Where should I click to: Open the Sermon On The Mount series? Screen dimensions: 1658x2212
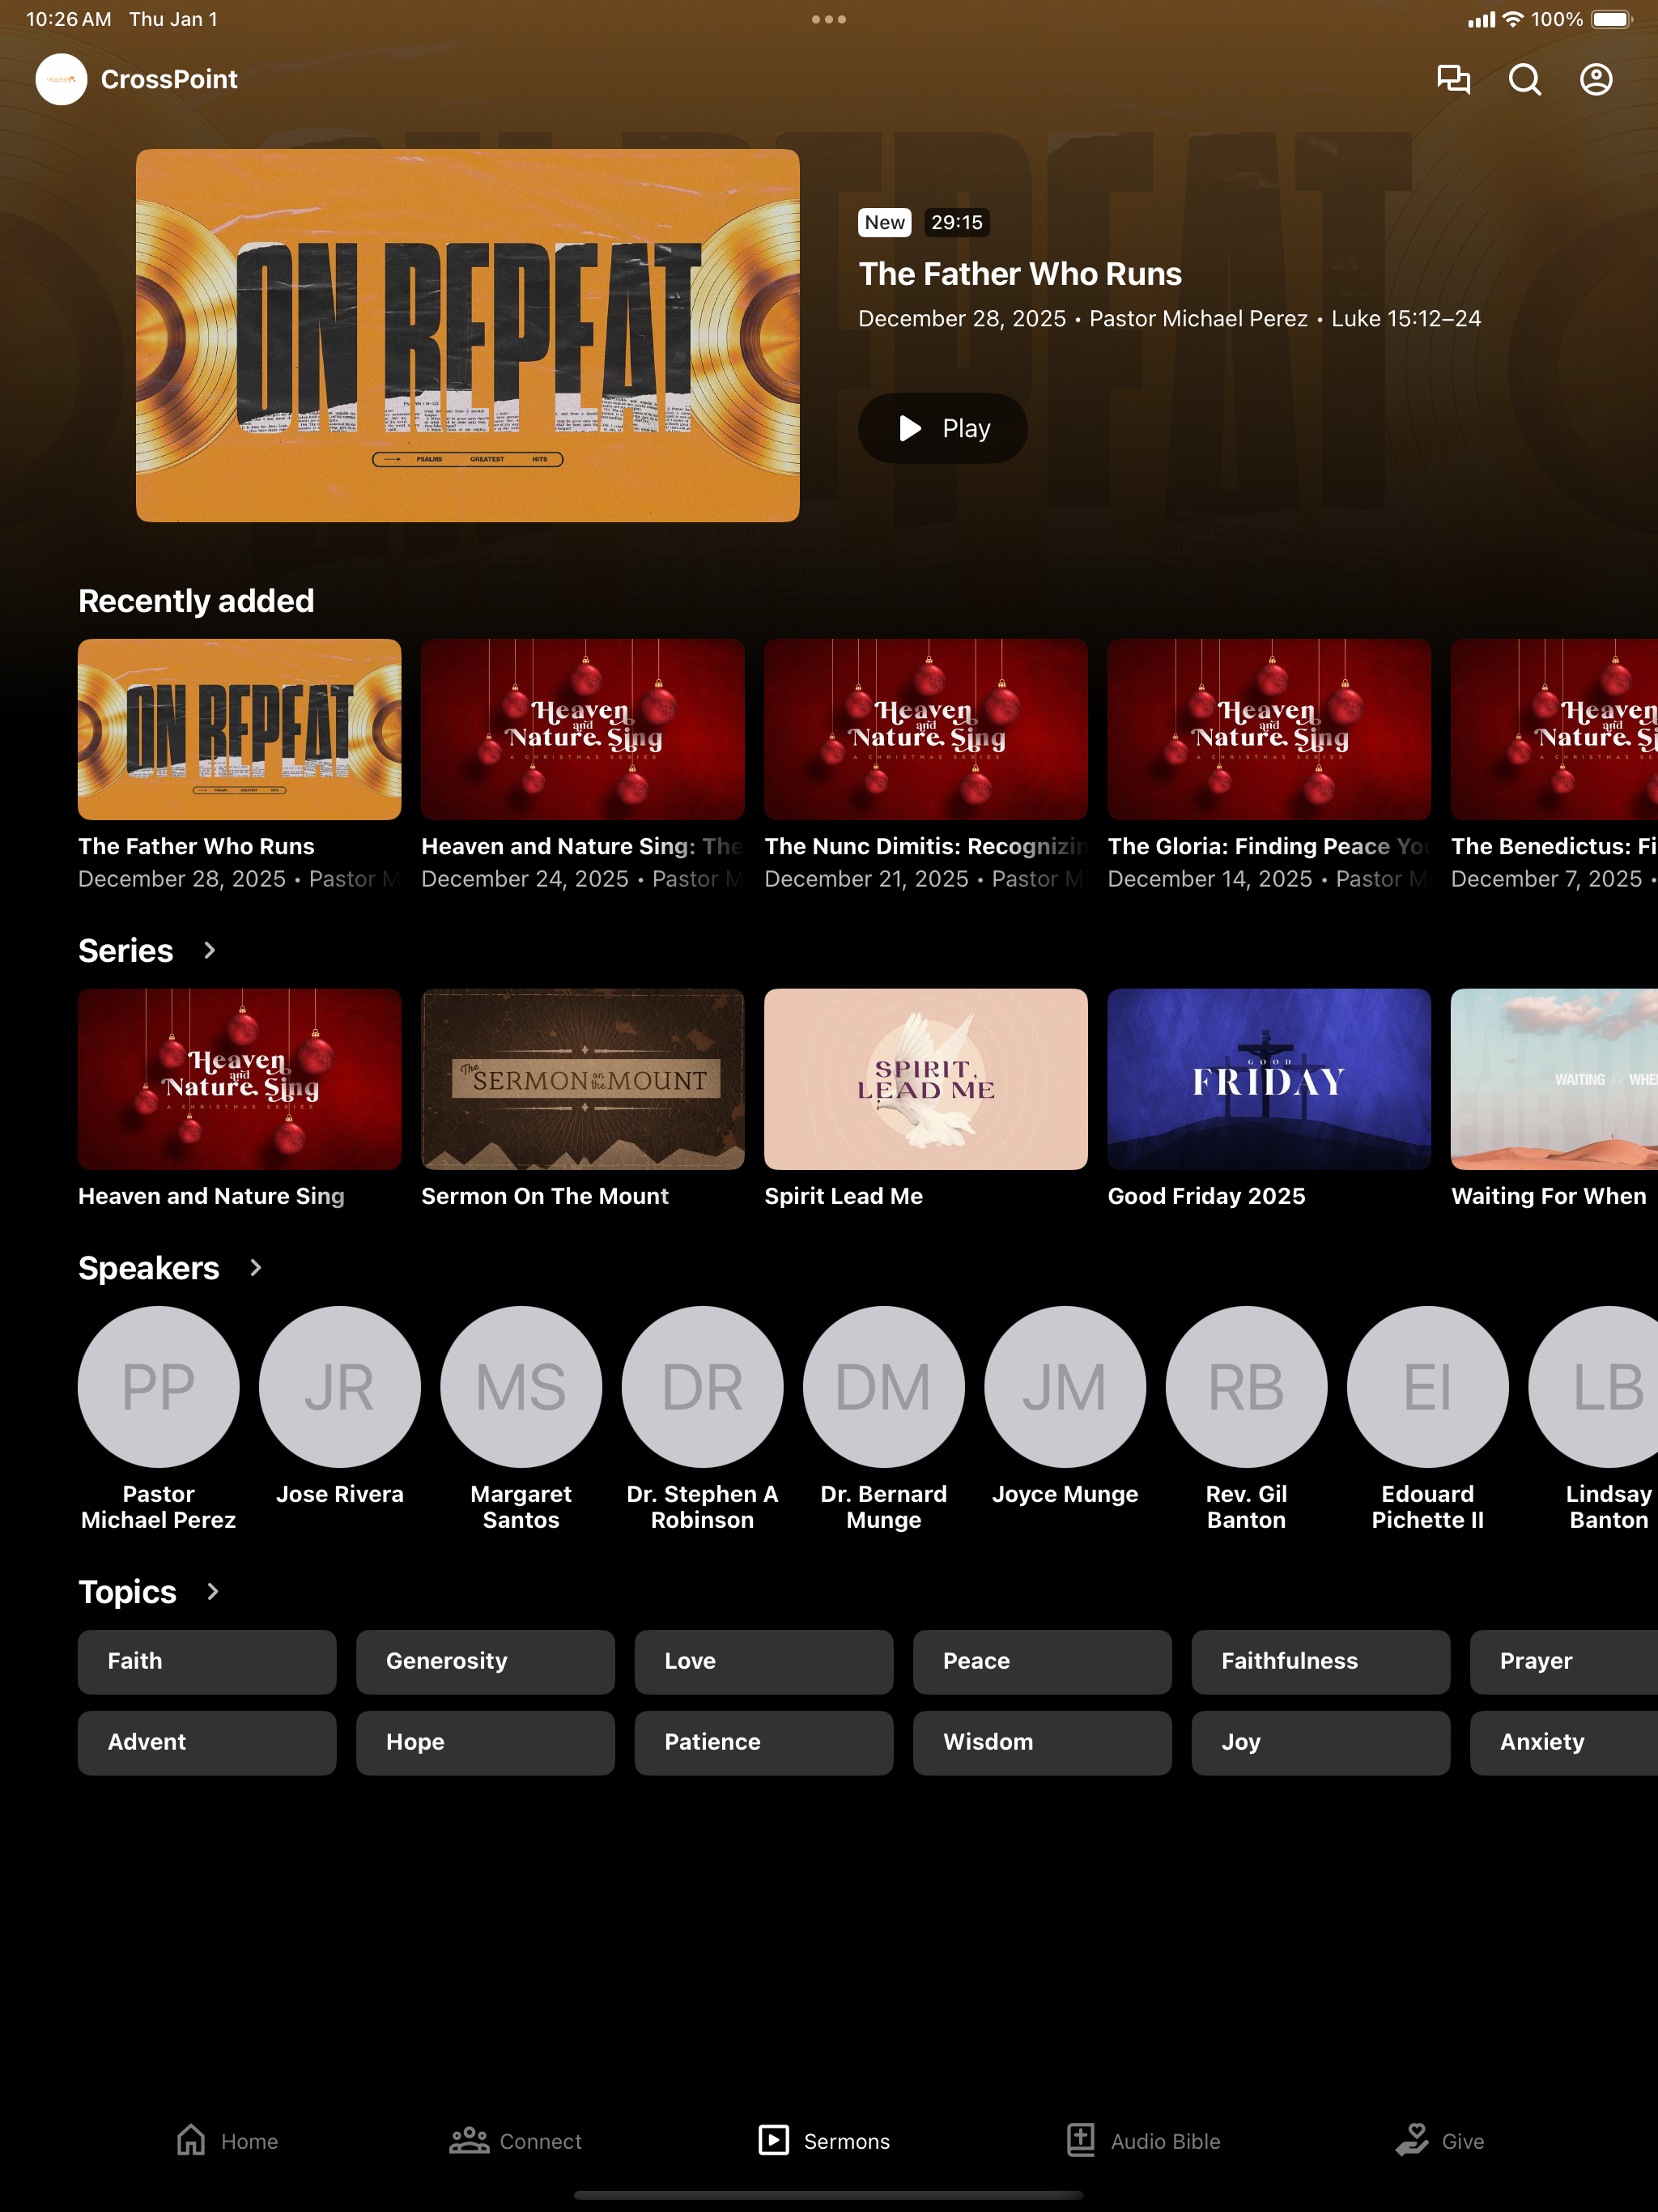[583, 1098]
